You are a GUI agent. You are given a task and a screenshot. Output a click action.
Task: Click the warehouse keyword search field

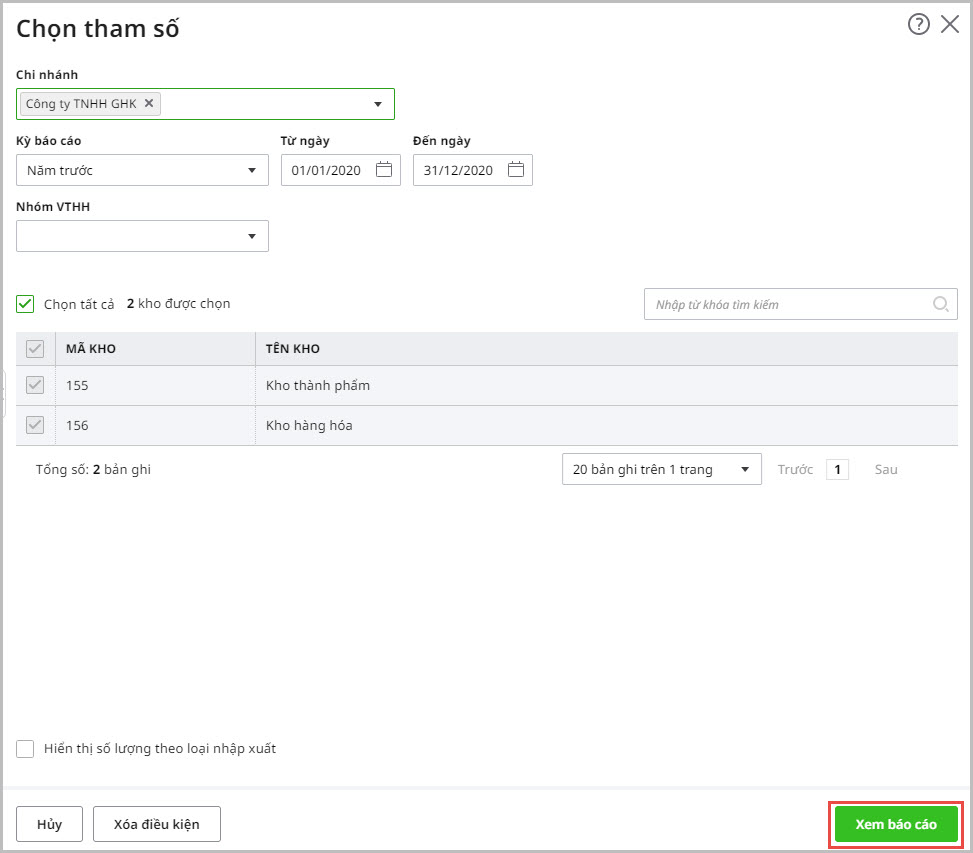[x=788, y=304]
